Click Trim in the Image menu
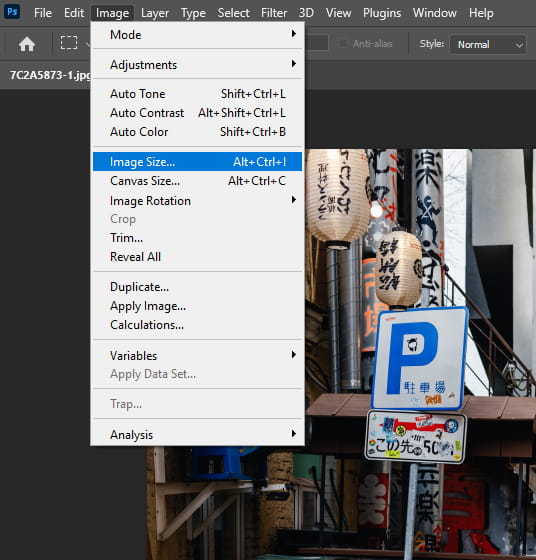 [197, 238]
